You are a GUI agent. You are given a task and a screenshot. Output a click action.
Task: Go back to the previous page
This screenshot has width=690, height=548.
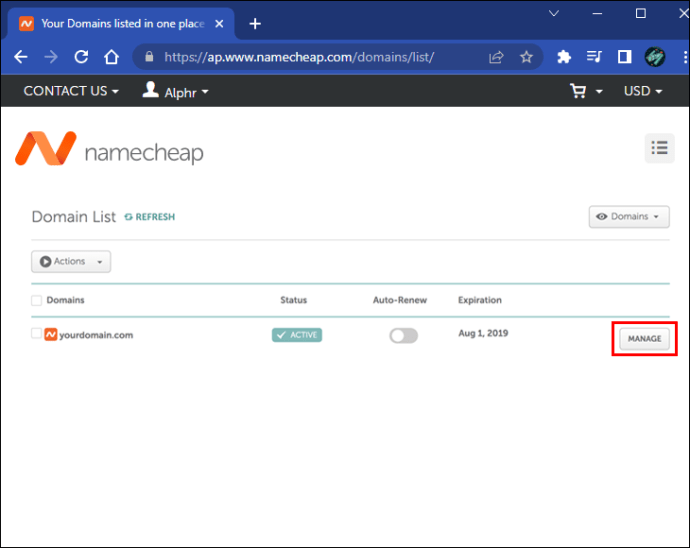(x=21, y=57)
